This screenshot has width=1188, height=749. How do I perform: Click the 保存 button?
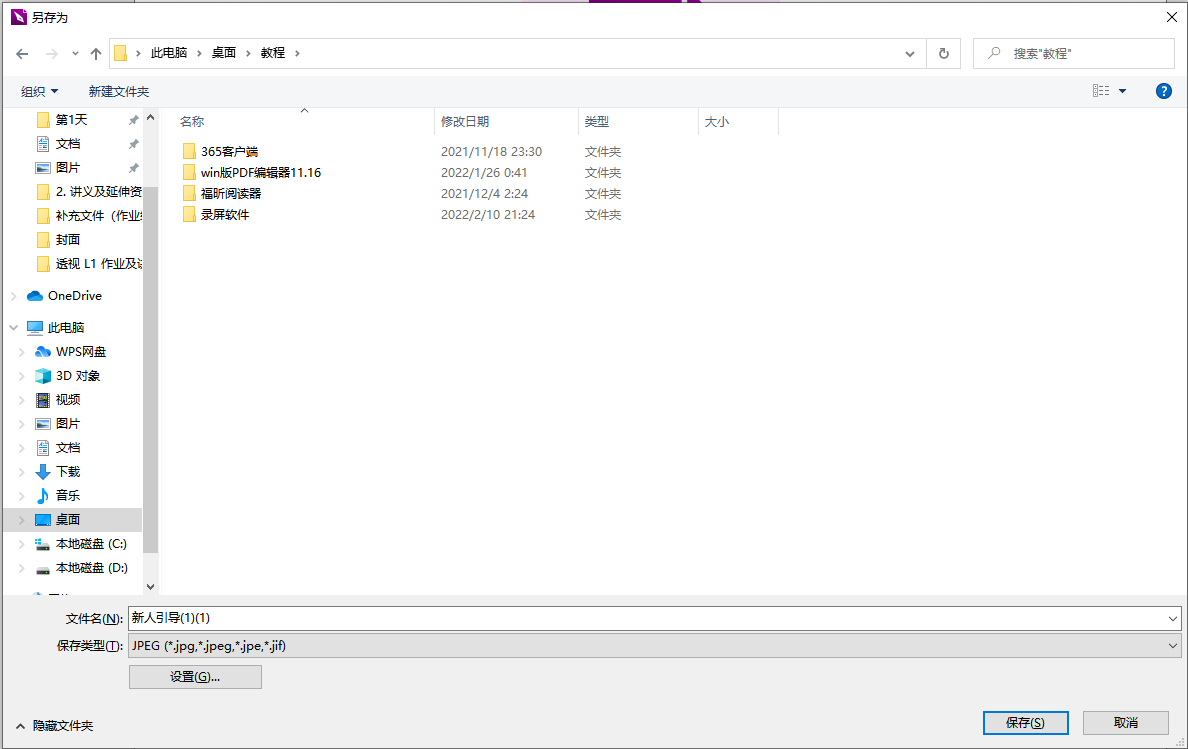[1025, 723]
